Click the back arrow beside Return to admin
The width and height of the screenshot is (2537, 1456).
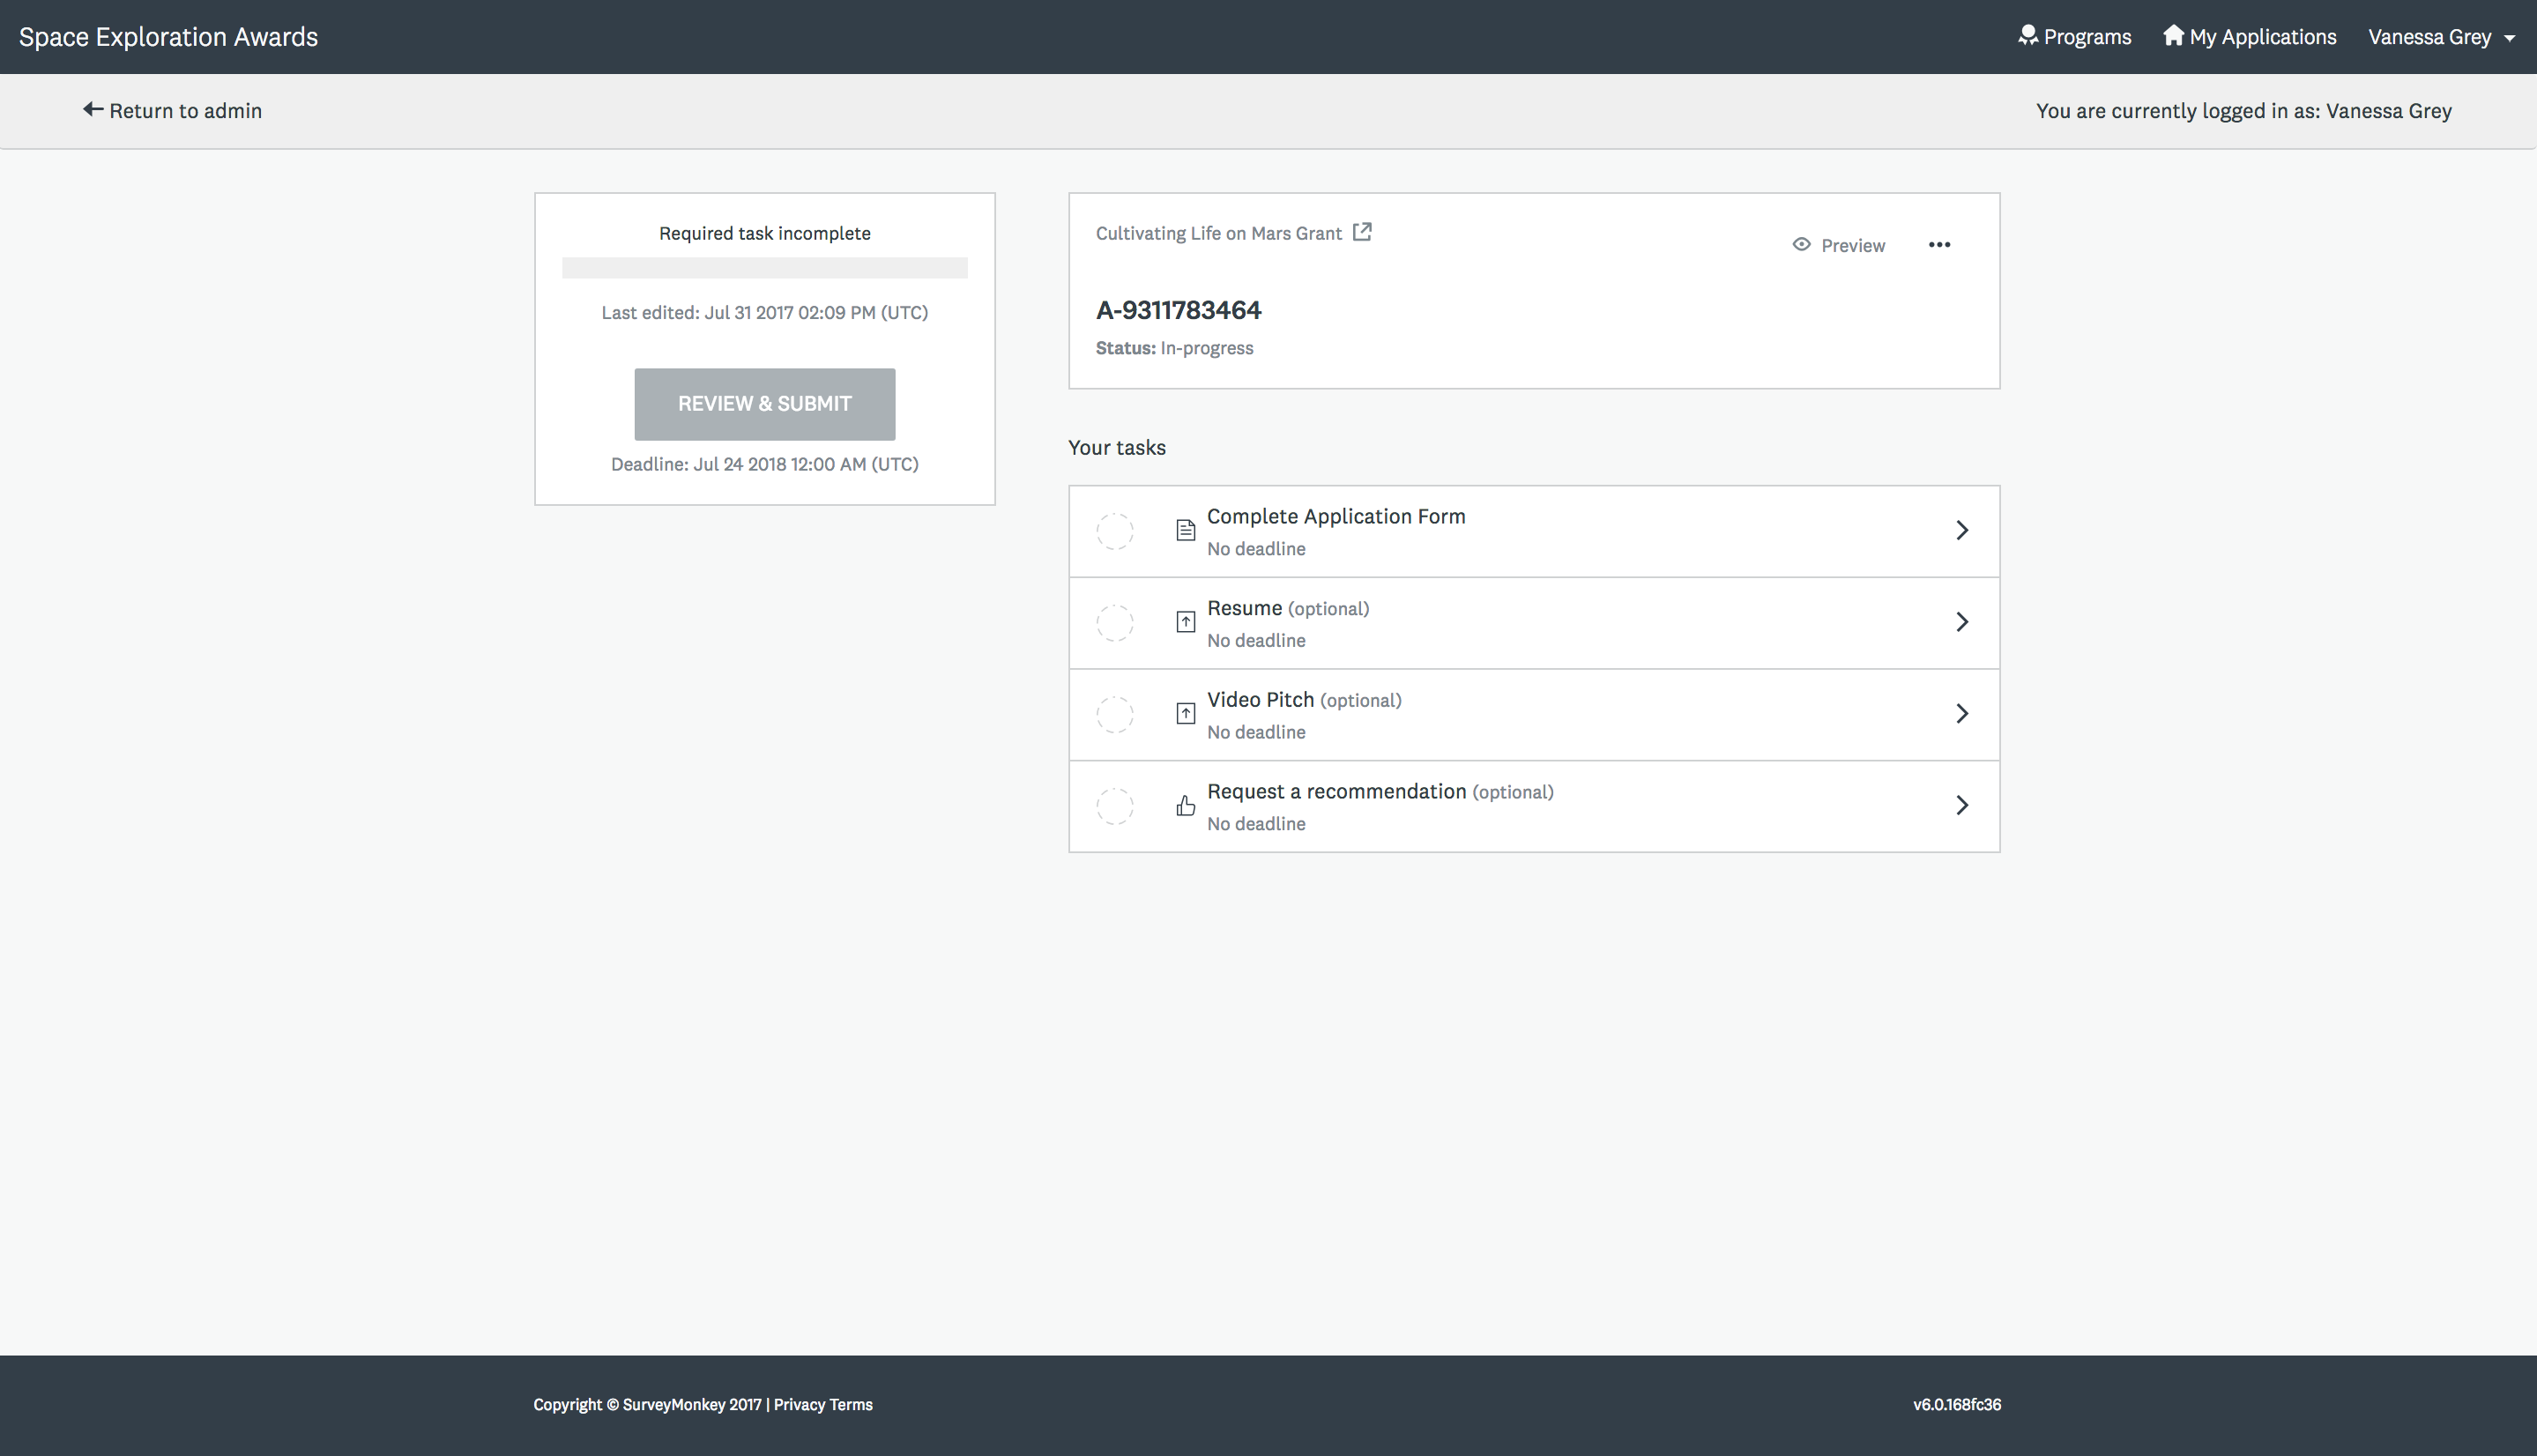[x=92, y=110]
